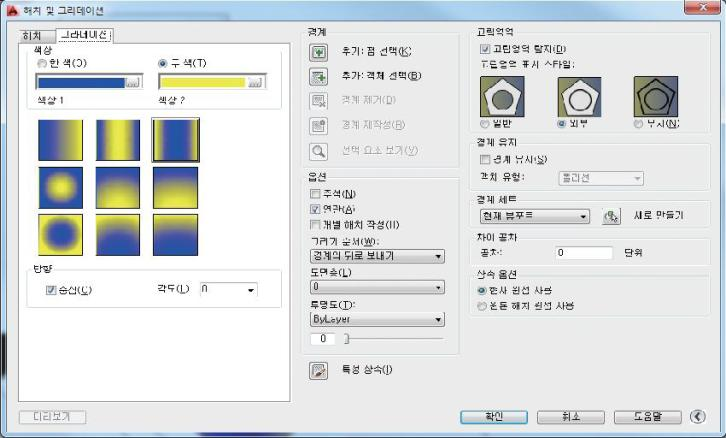Image resolution: width=726 pixels, height=438 pixels.
Task: Click the Add: Pick points (추가: 점 선택) icon
Action: click(x=320, y=52)
